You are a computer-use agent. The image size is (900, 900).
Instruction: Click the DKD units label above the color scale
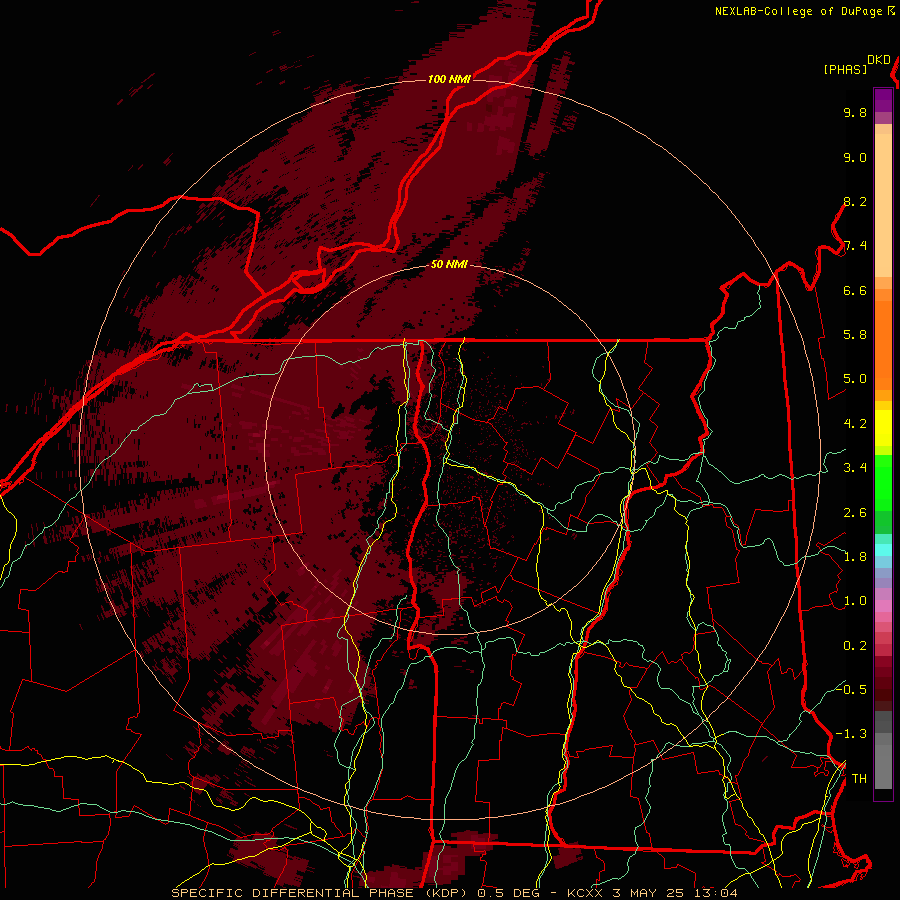879,60
